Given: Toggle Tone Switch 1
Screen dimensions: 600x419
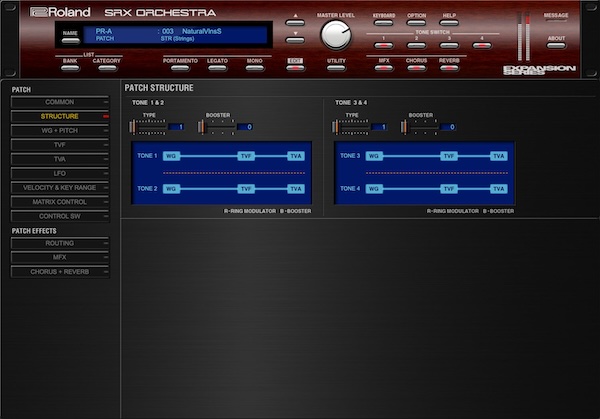Looking at the screenshot, I should [x=383, y=46].
